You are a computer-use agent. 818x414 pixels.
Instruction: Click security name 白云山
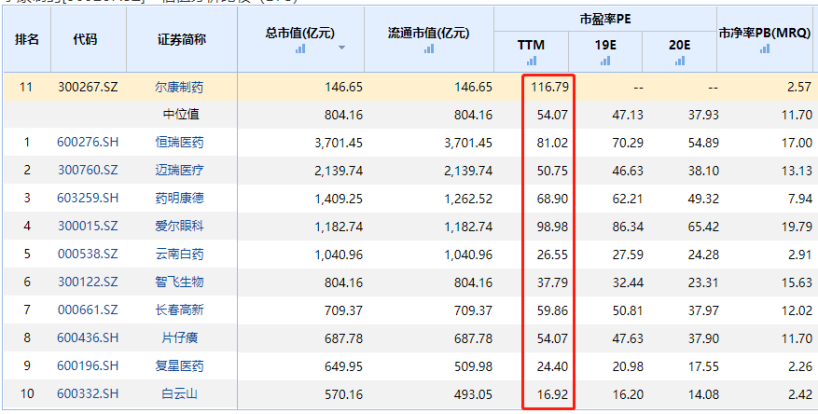179,394
